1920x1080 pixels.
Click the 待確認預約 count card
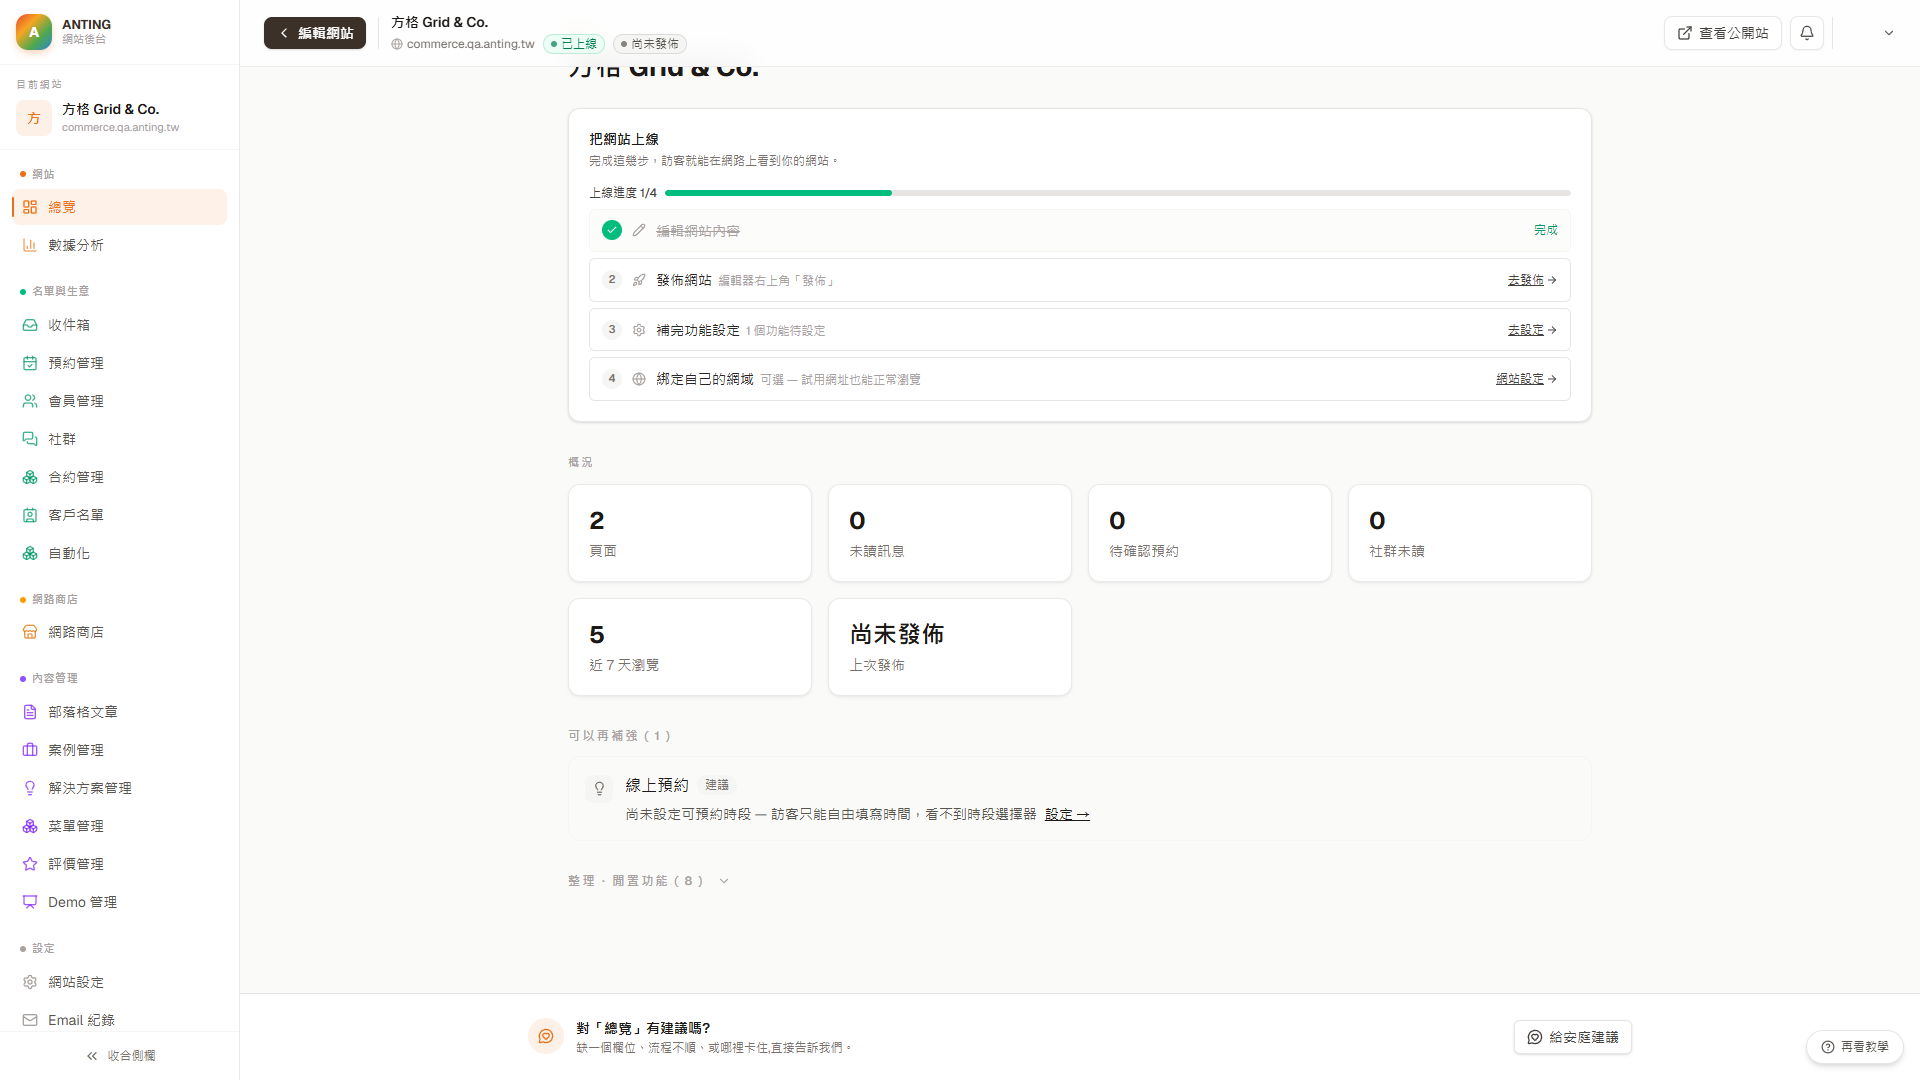click(1210, 533)
